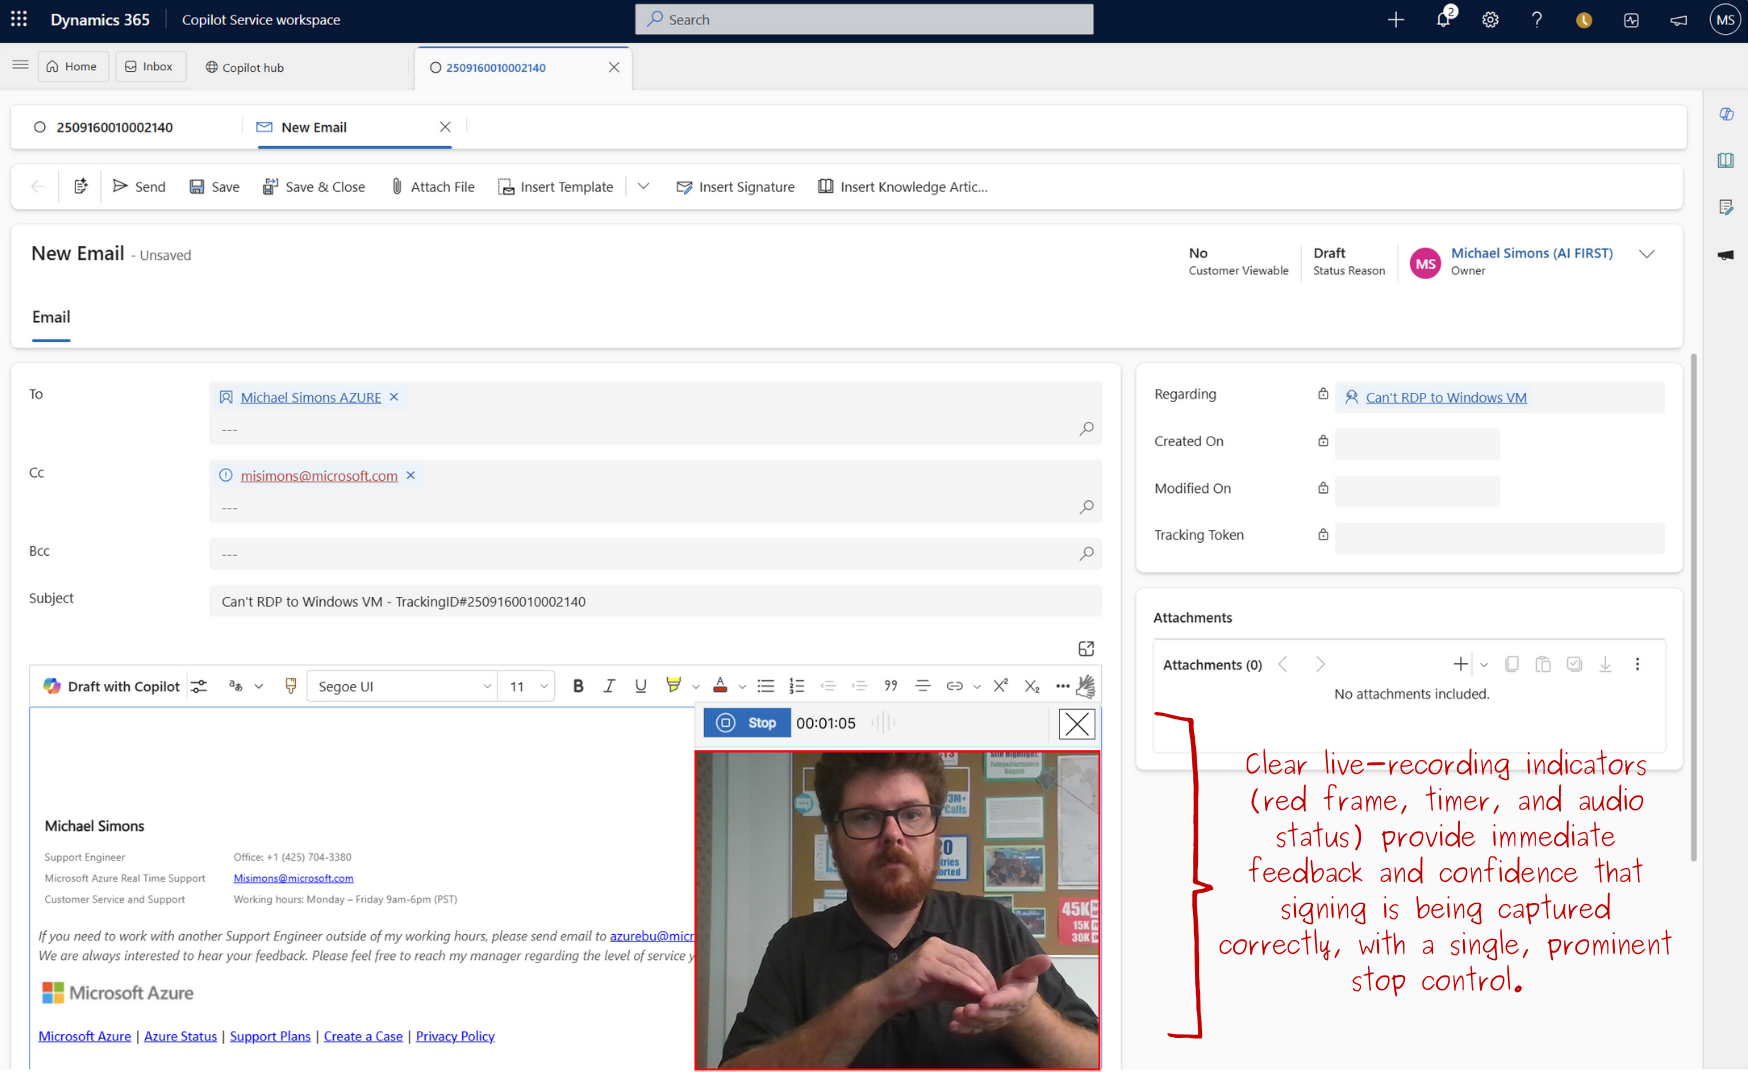Open the font size 11 dropdown
The height and width of the screenshot is (1072, 1748).
pyautogui.click(x=527, y=686)
